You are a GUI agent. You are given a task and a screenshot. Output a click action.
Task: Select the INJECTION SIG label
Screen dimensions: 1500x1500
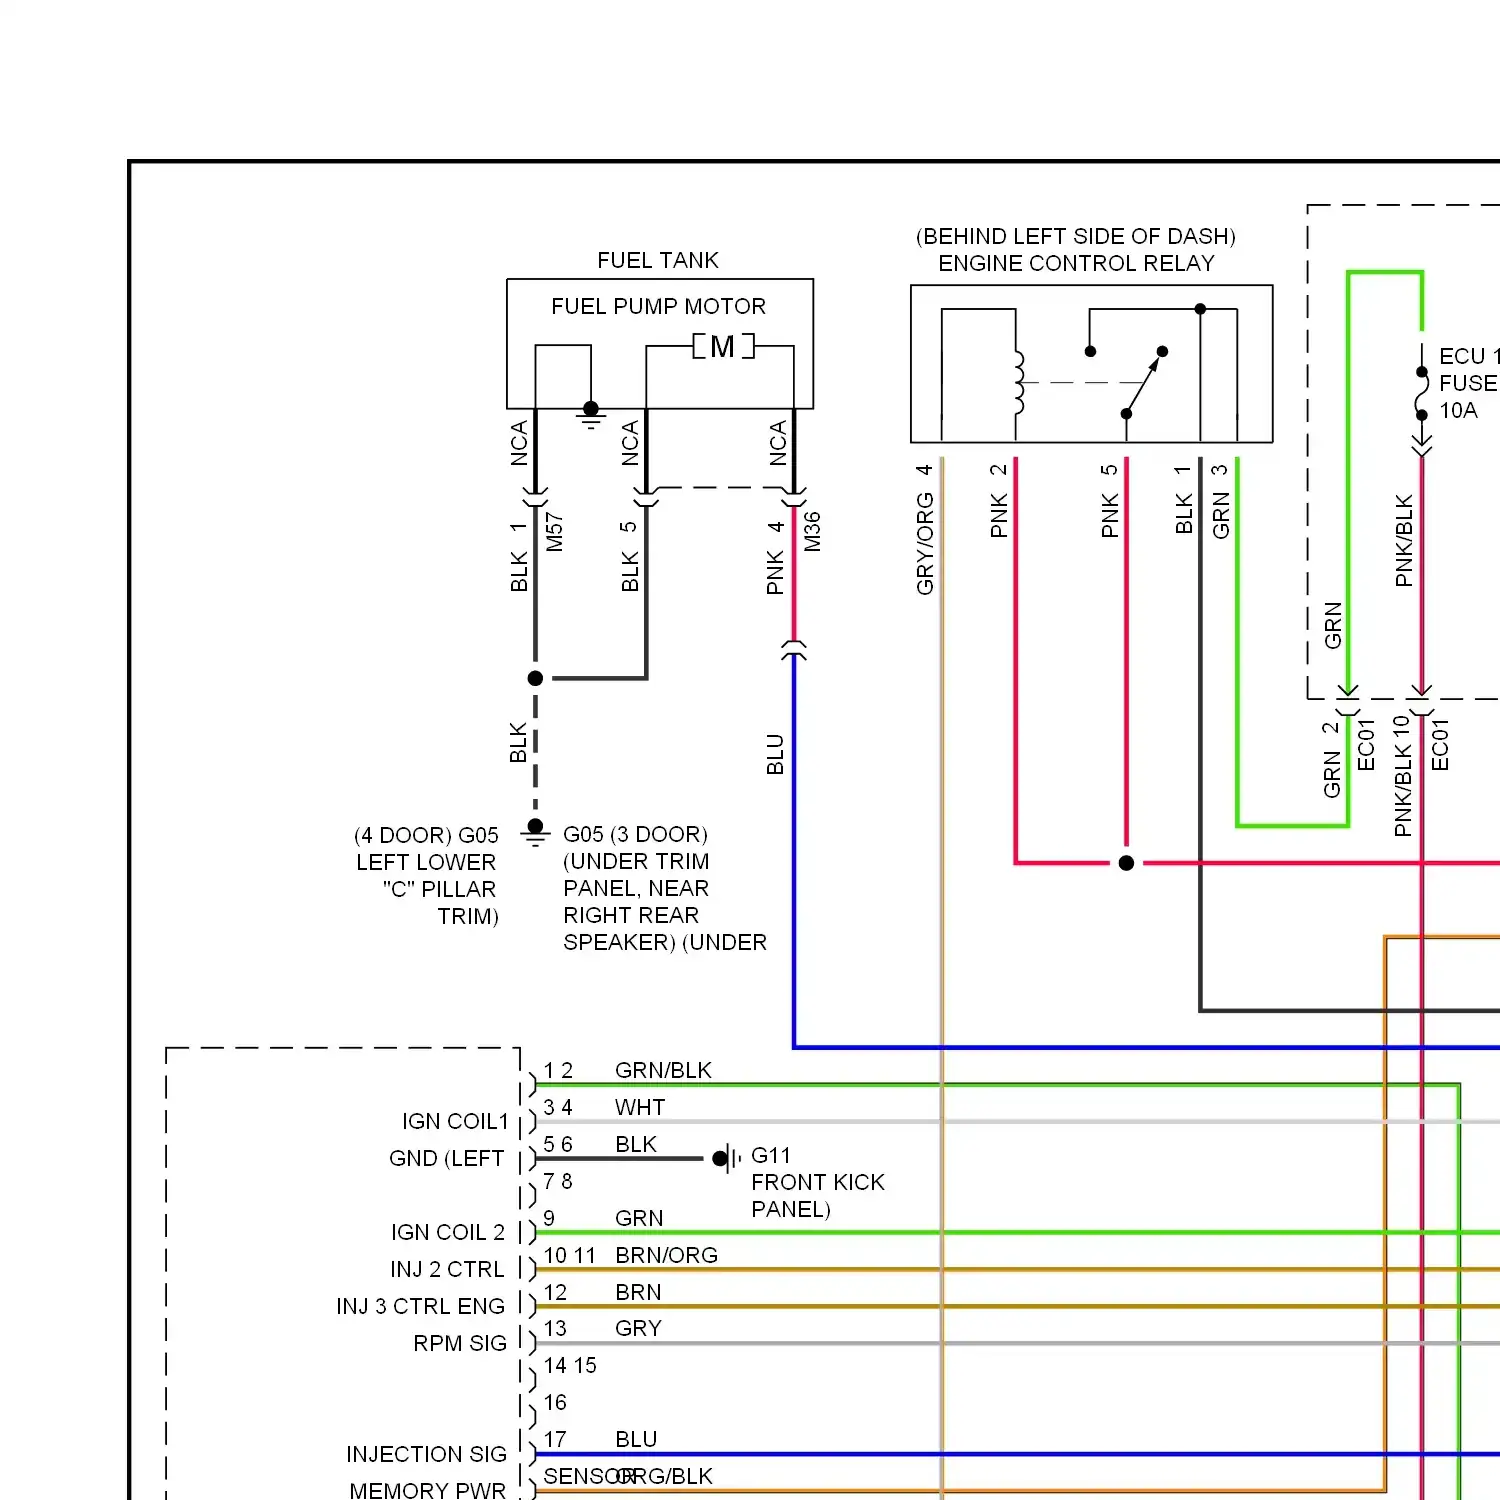[427, 1454]
